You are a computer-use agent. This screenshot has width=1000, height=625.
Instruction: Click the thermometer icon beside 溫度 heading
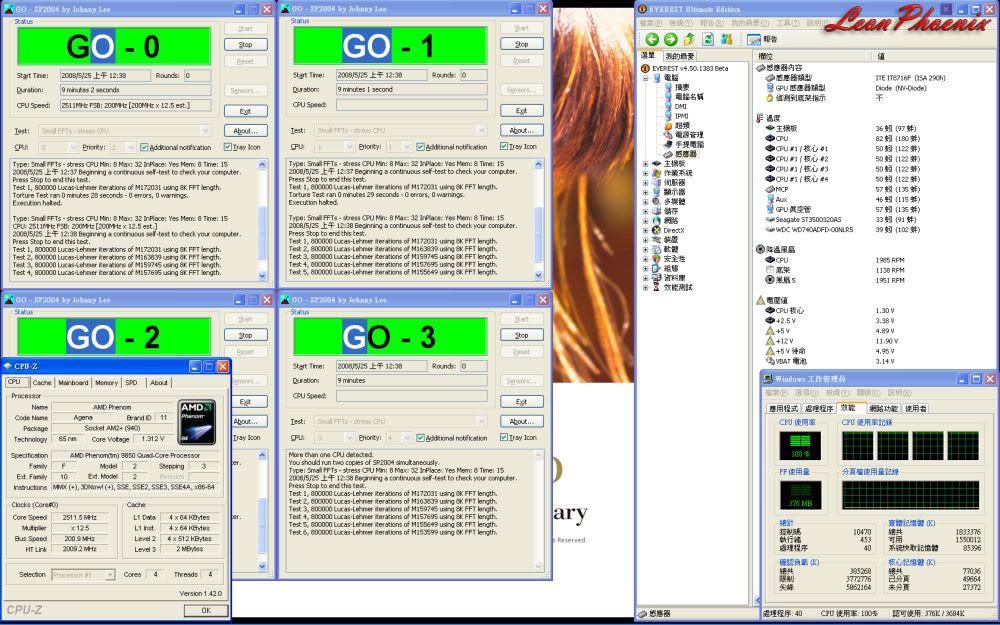[x=760, y=118]
